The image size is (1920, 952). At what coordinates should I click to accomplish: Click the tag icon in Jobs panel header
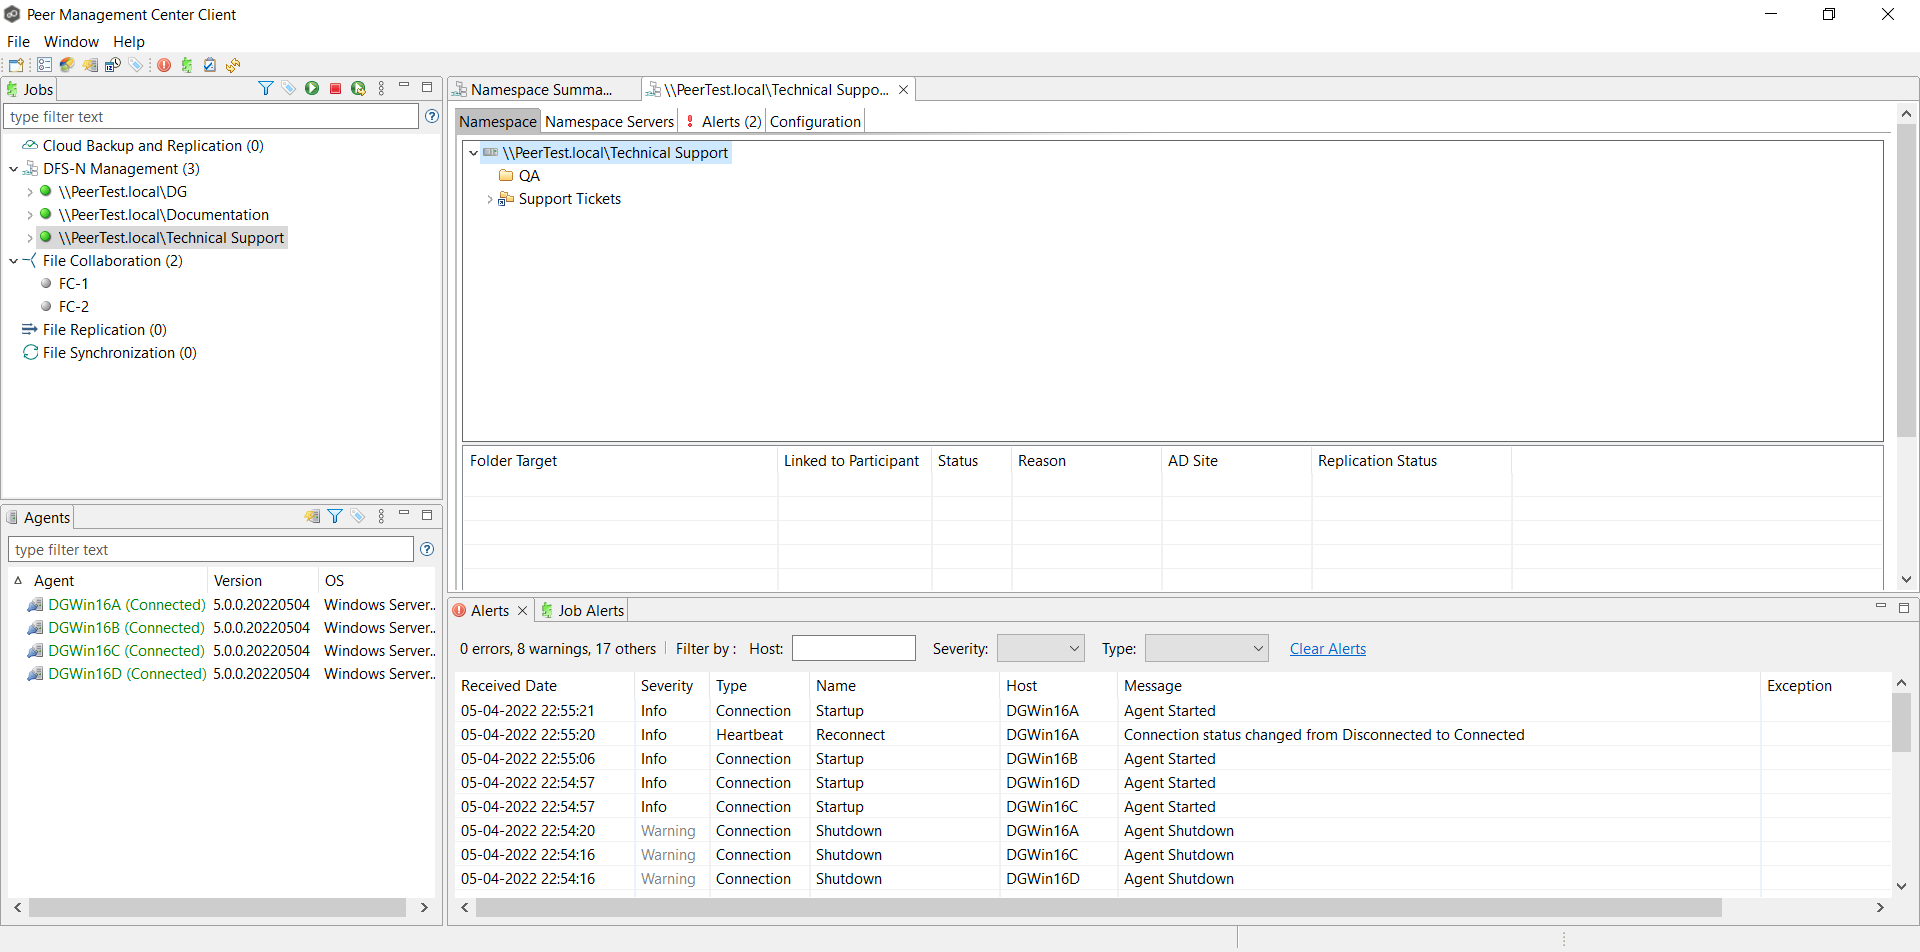pos(289,88)
